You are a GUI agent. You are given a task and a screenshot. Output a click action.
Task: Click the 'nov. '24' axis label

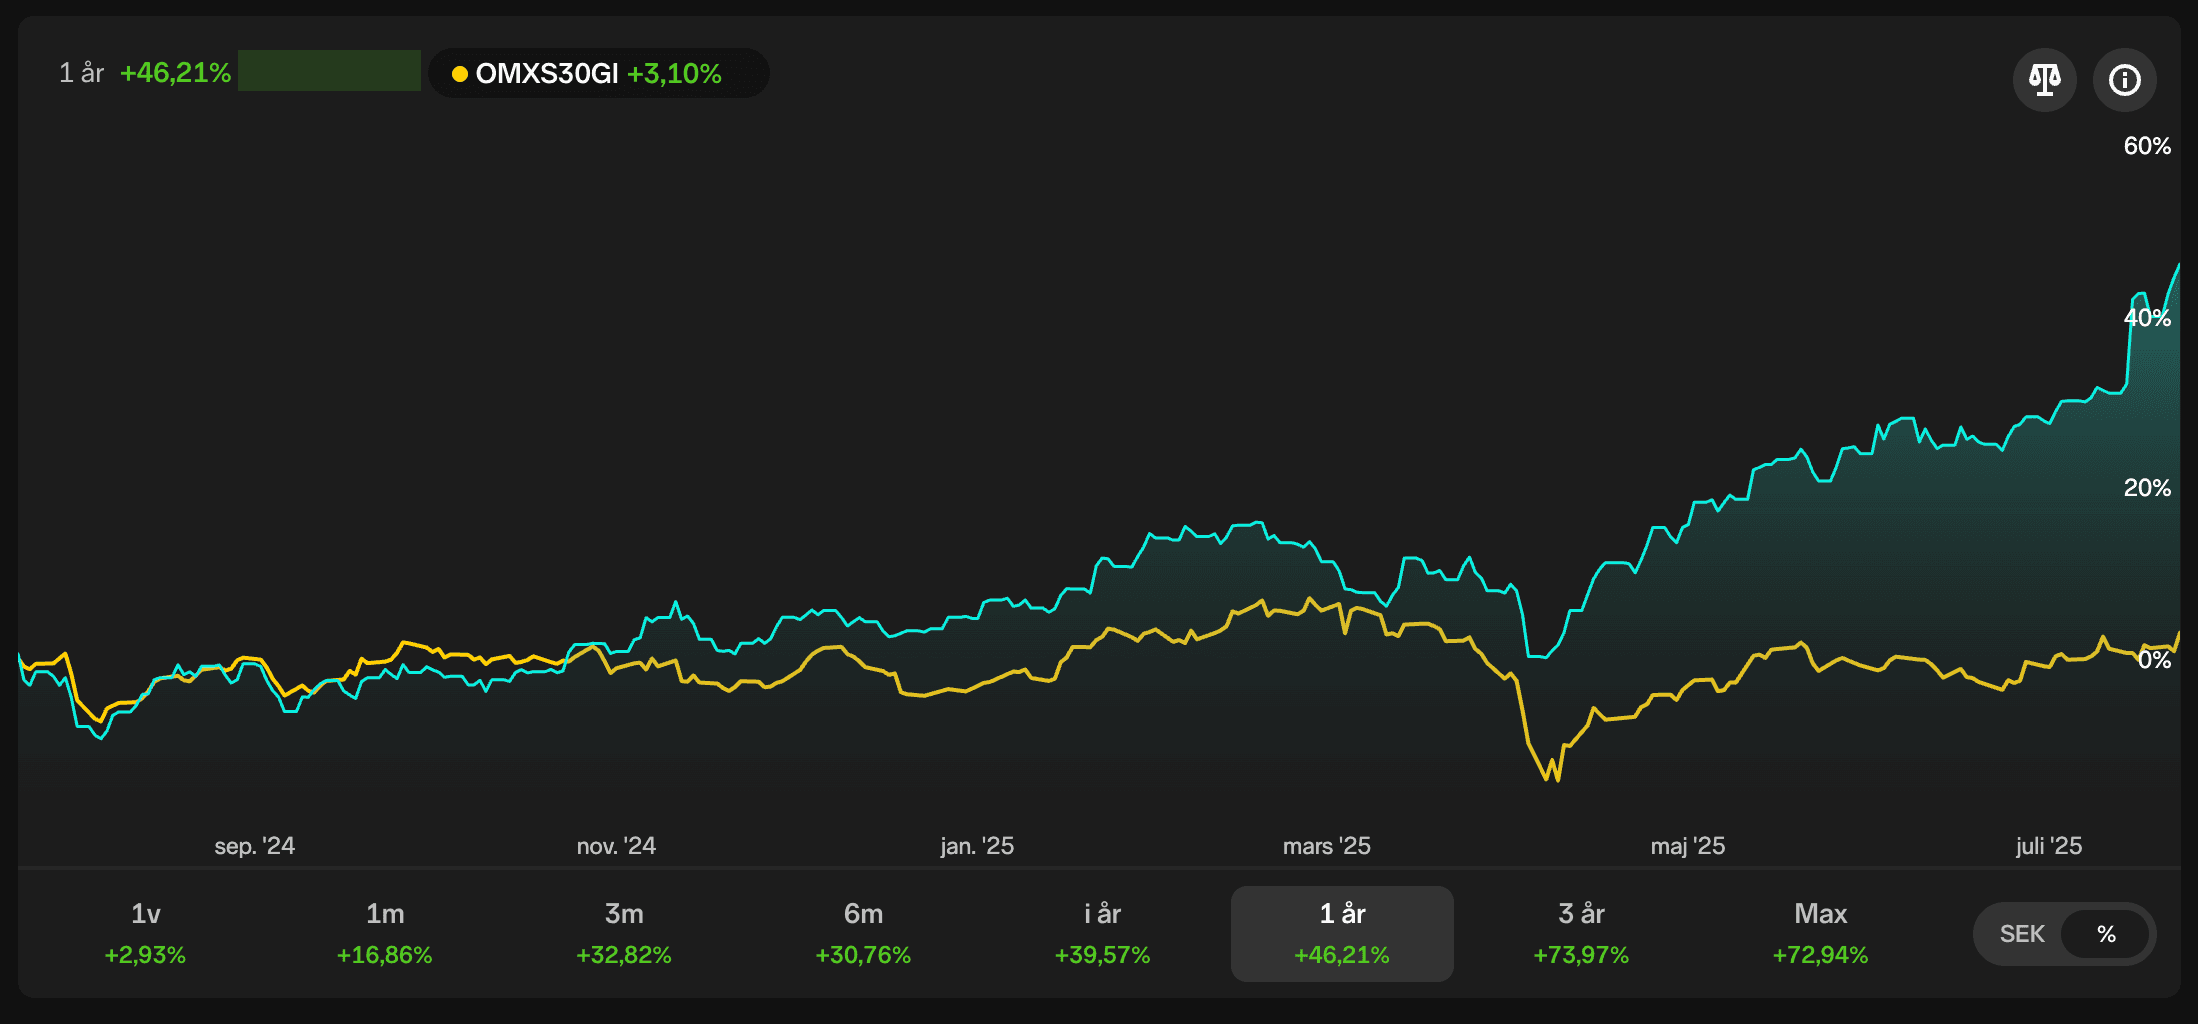point(616,846)
